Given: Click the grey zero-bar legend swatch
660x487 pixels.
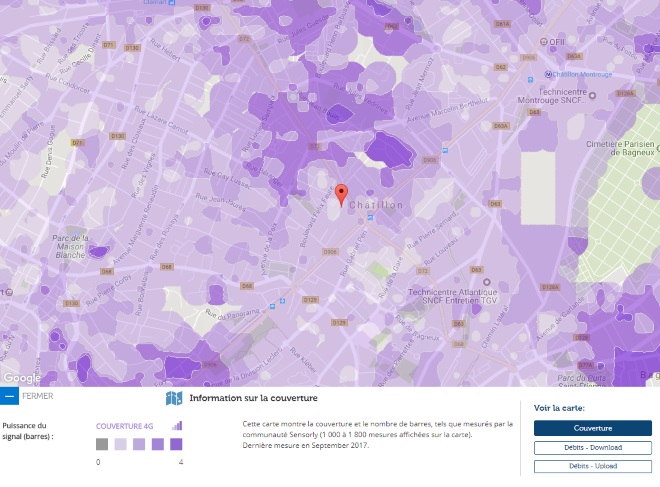Looking at the screenshot, I should [x=102, y=444].
